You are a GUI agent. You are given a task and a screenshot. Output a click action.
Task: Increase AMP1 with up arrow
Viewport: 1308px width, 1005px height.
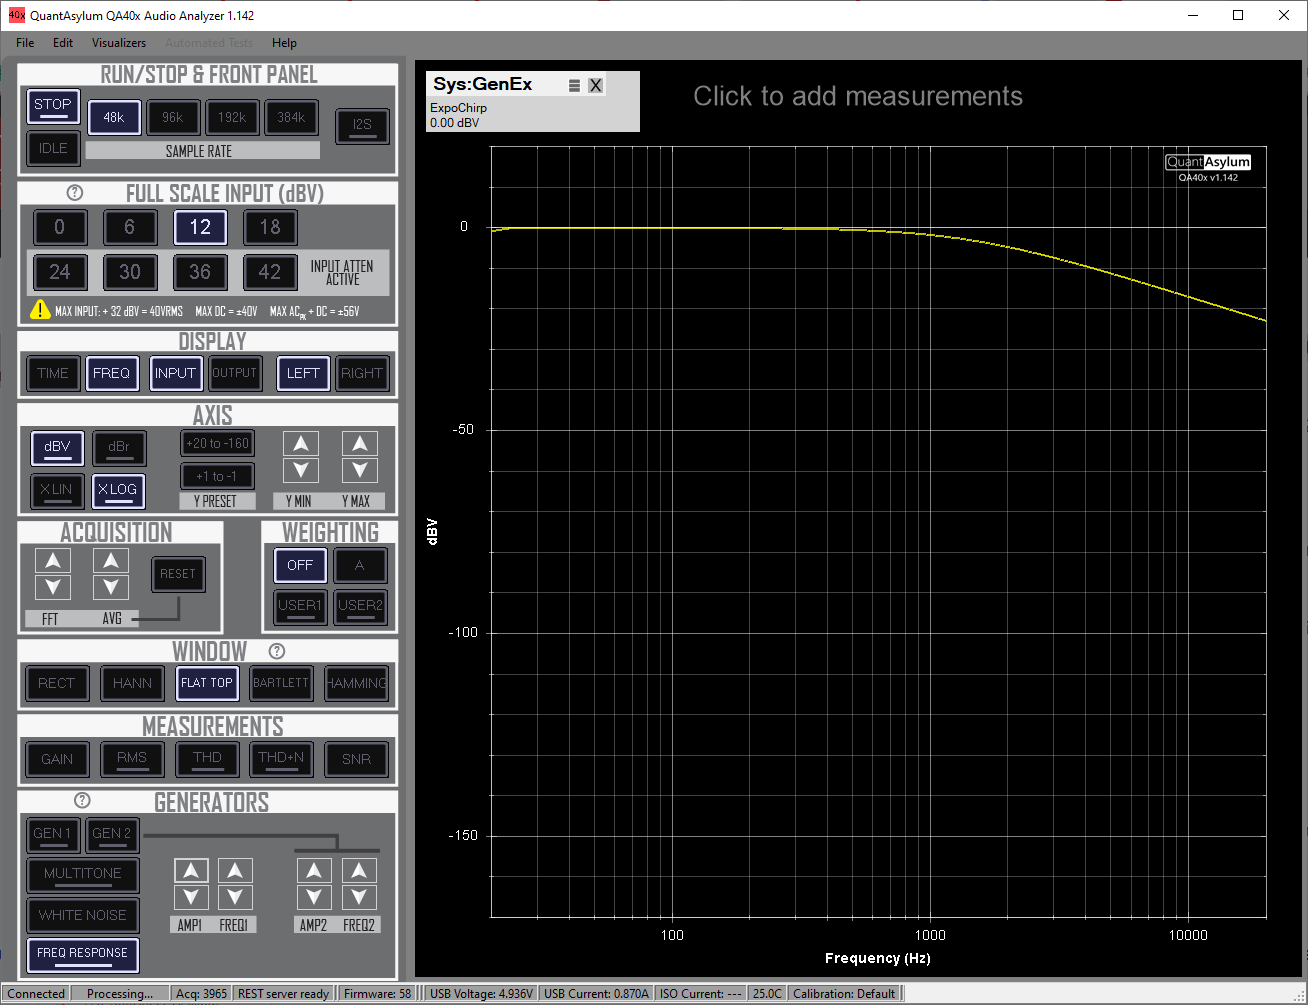(191, 871)
